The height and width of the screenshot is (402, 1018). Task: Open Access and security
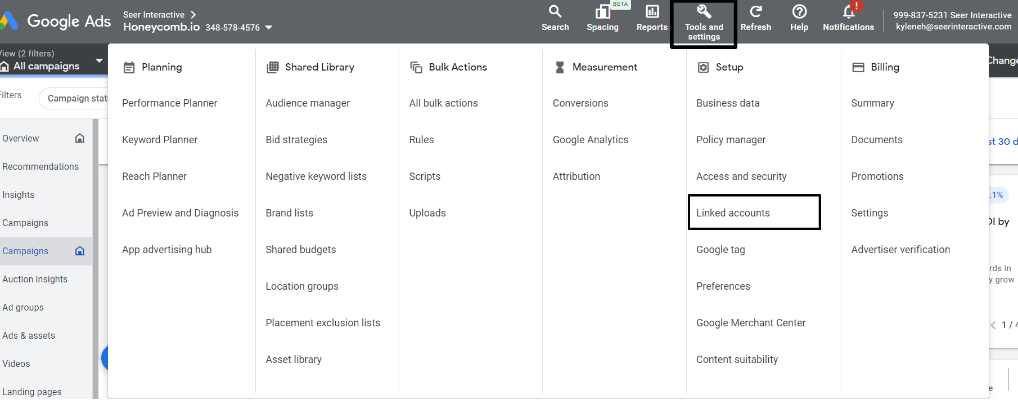[741, 177]
